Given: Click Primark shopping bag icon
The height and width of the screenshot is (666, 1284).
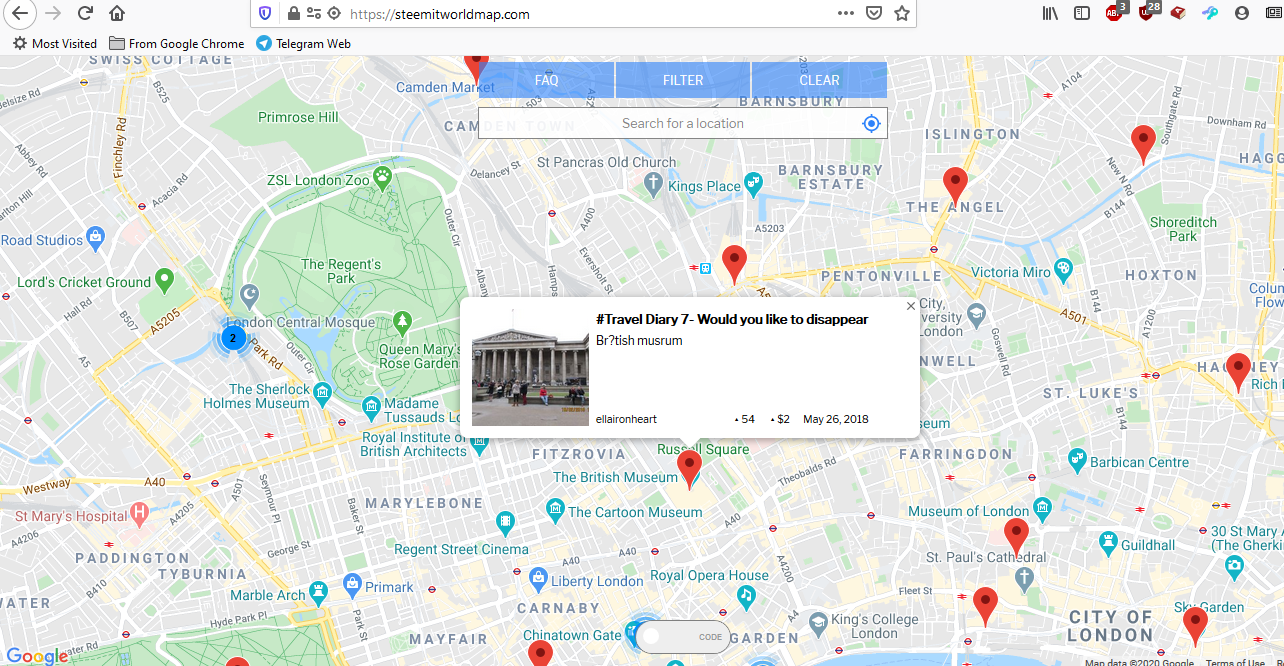Looking at the screenshot, I should [x=352, y=583].
